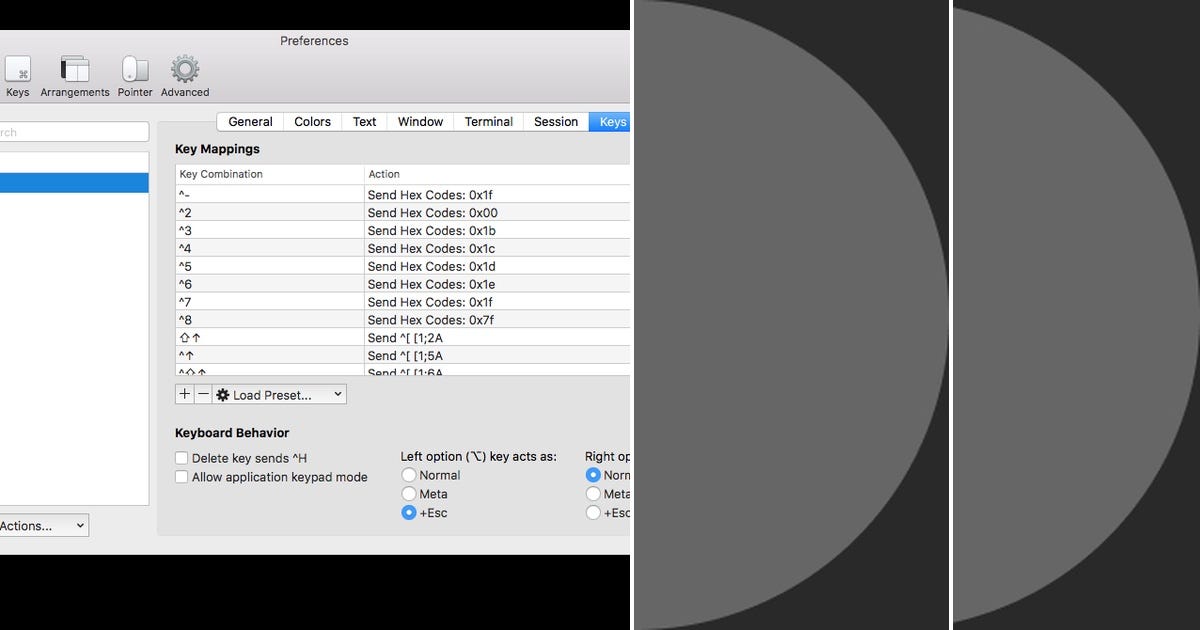The width and height of the screenshot is (1200, 630).
Task: Click action 'Send Hex Codes: 0x1d'
Action: [x=432, y=267]
